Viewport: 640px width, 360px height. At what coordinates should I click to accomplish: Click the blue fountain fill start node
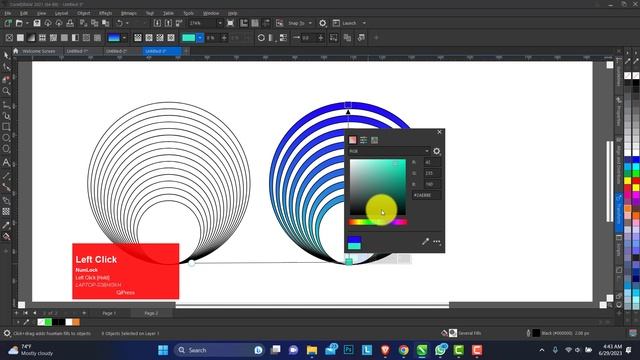pos(348,105)
